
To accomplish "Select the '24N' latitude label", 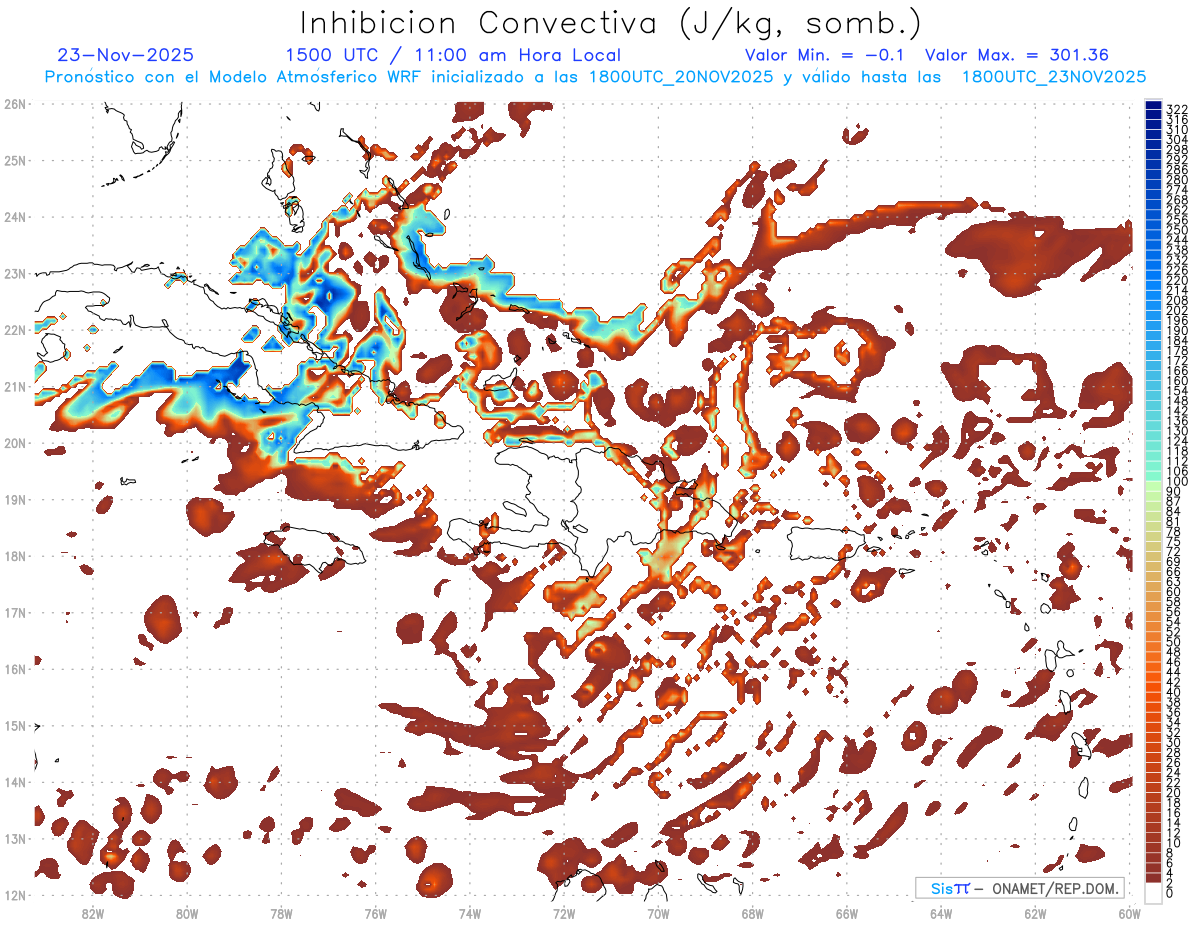I will tap(15, 217).
